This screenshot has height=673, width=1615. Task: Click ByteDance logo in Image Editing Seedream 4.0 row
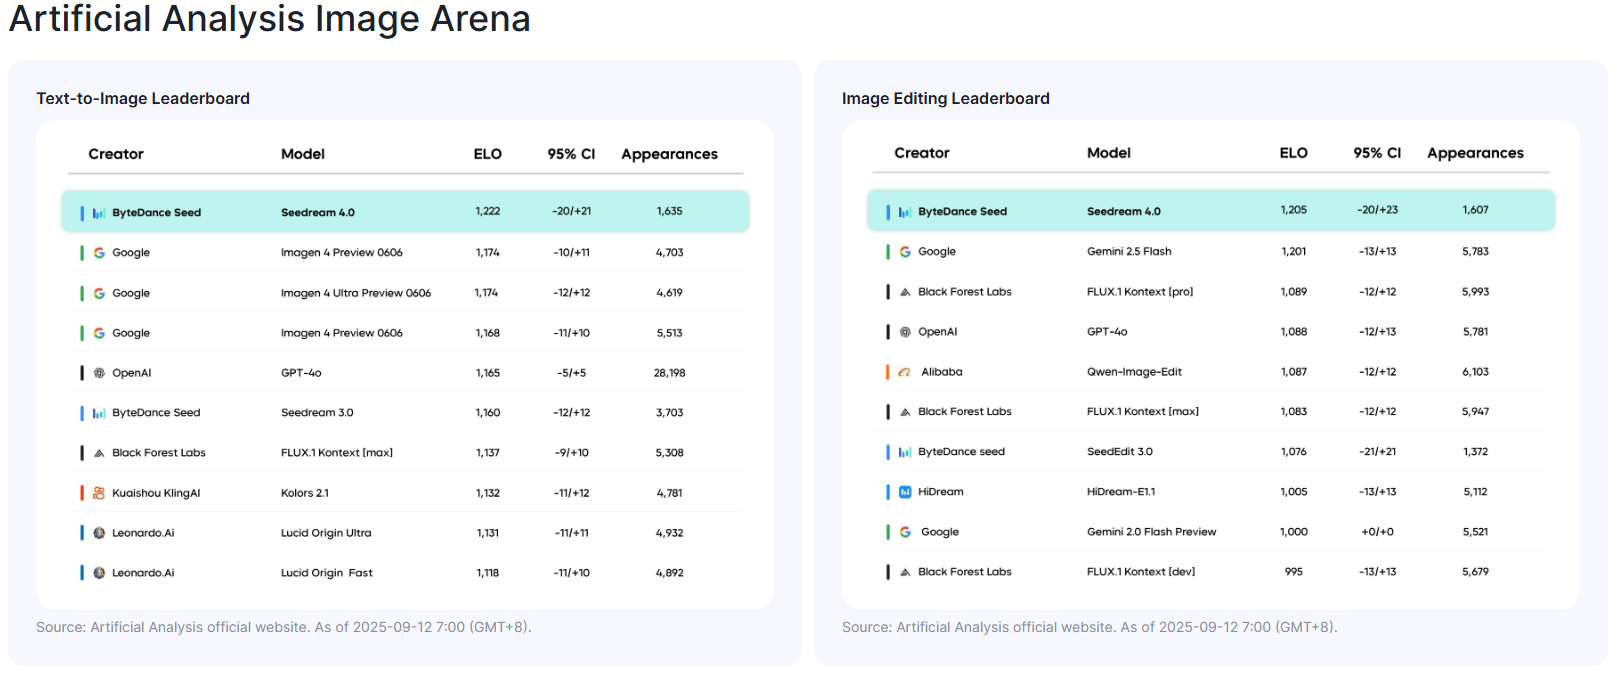point(905,212)
